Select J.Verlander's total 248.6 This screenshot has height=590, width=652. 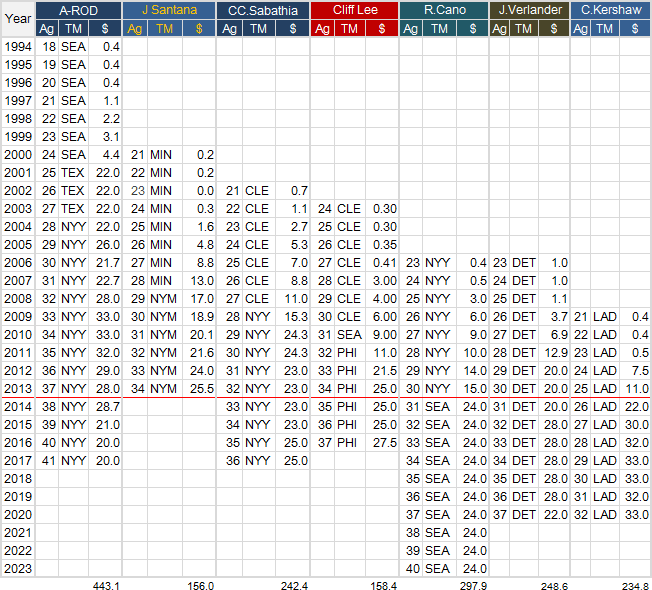click(554, 586)
